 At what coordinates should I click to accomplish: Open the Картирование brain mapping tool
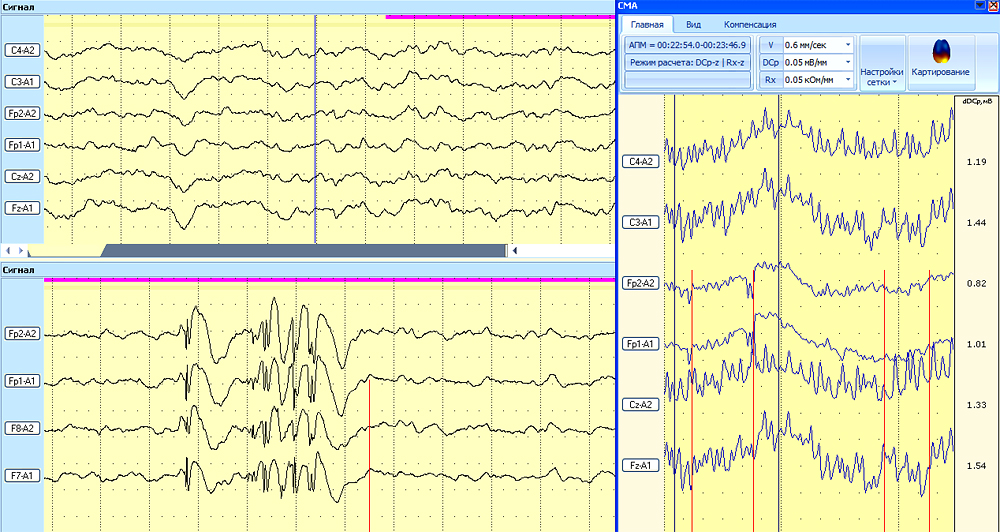point(941,63)
